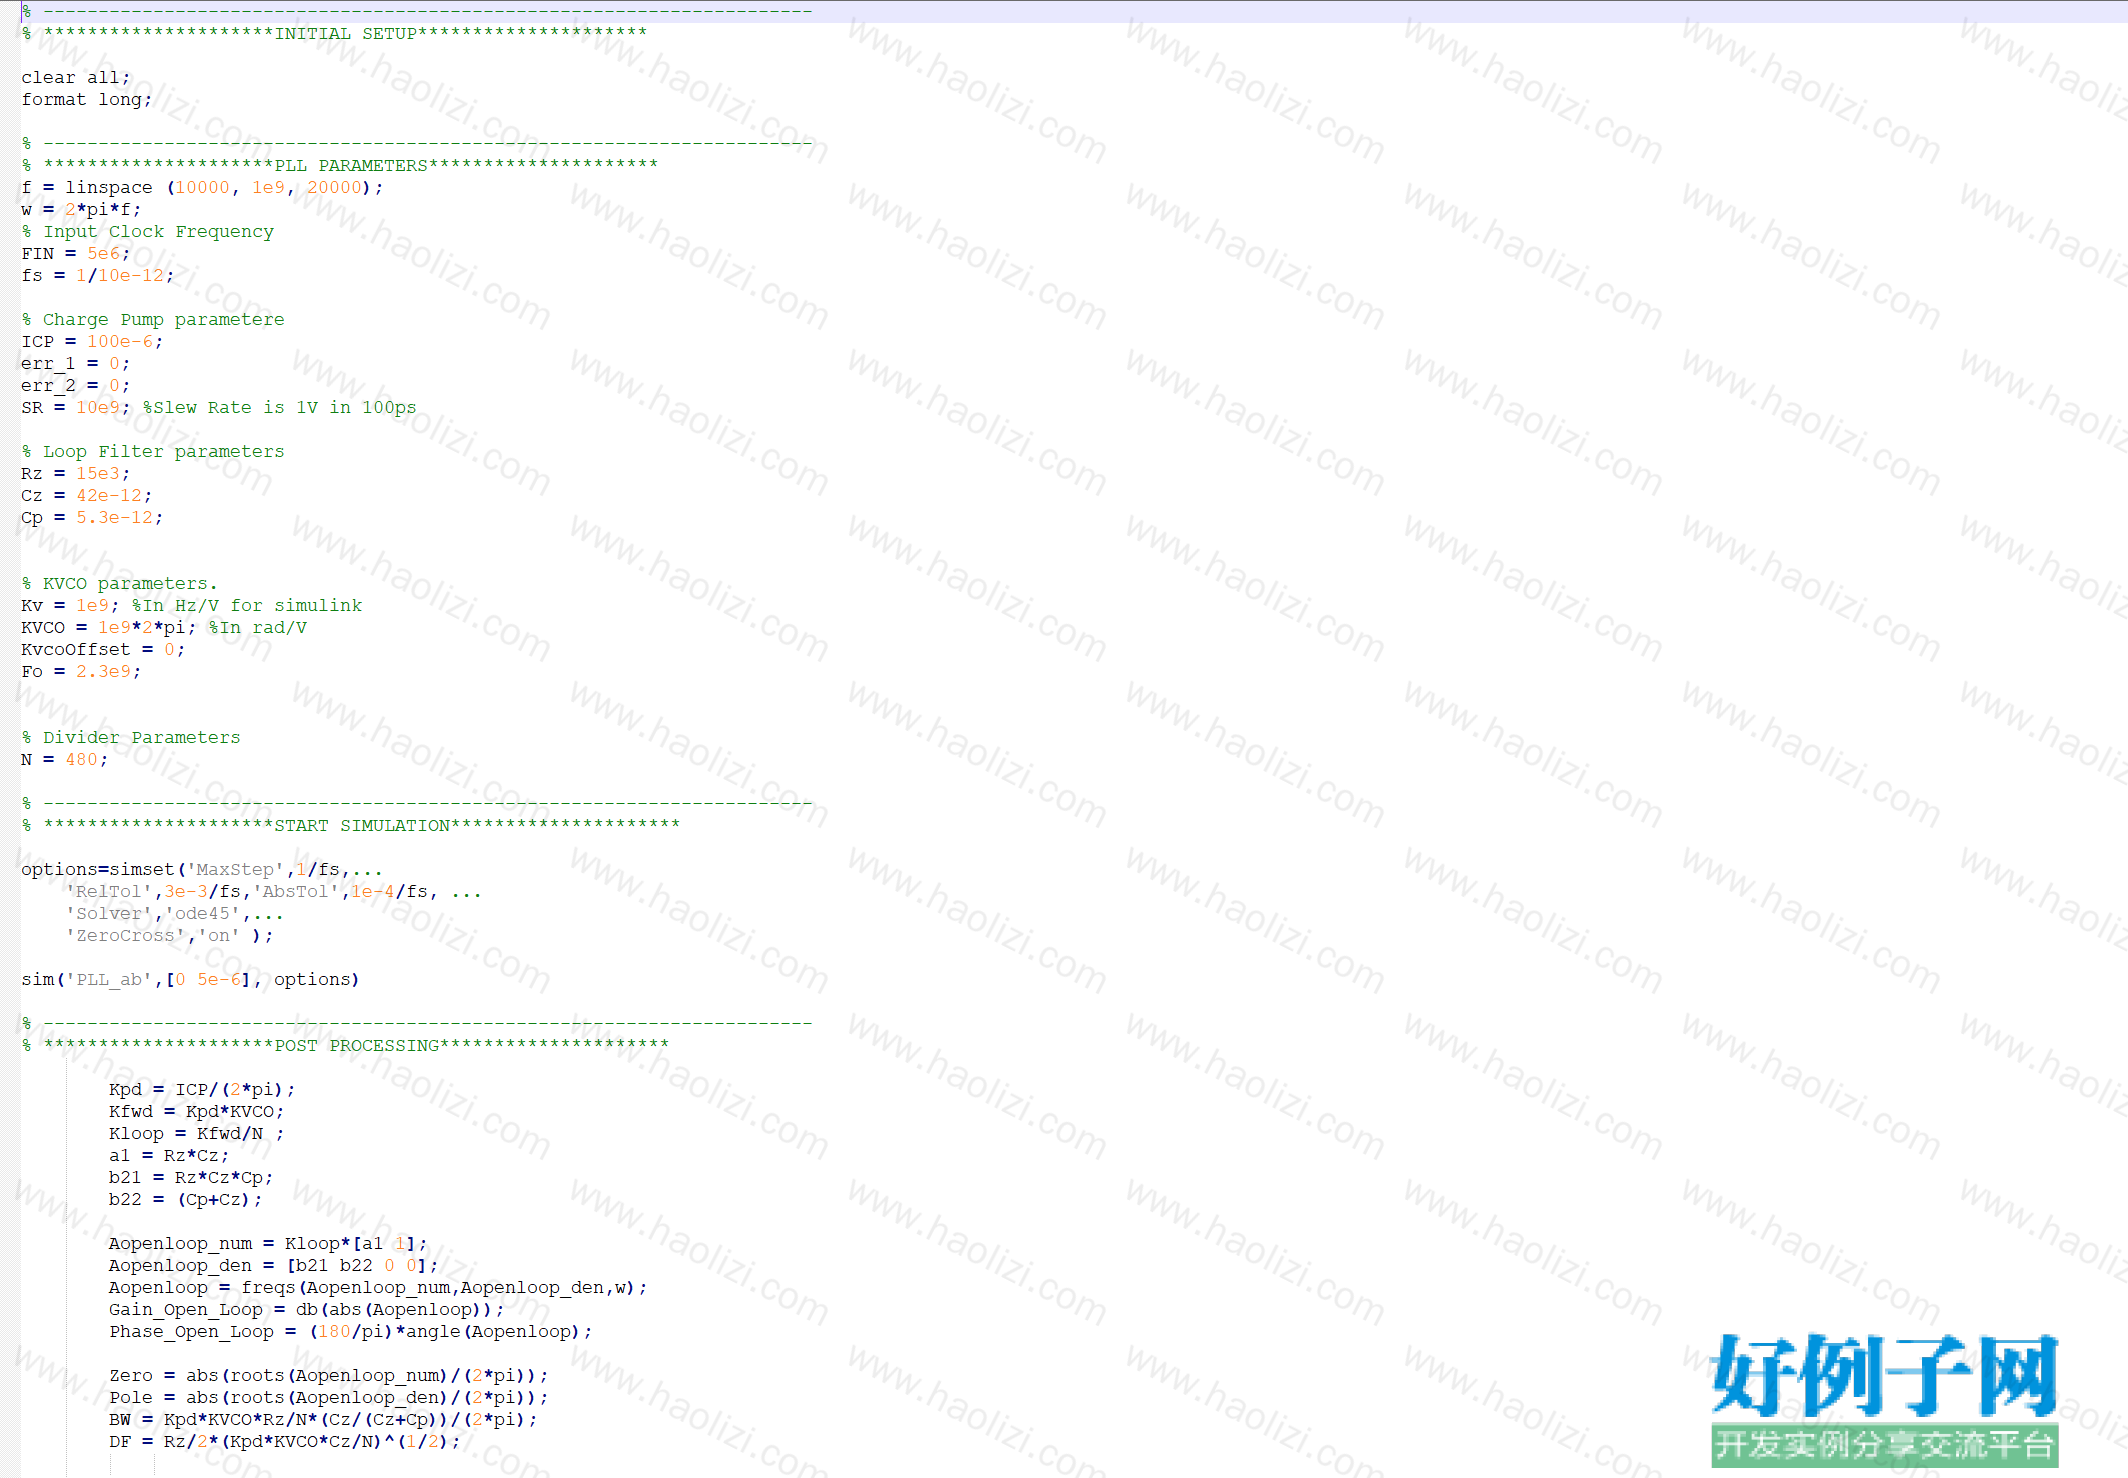The image size is (2128, 1478).
Task: Place cursor on 'w = 2*pi*f;' line
Action: tap(81, 209)
